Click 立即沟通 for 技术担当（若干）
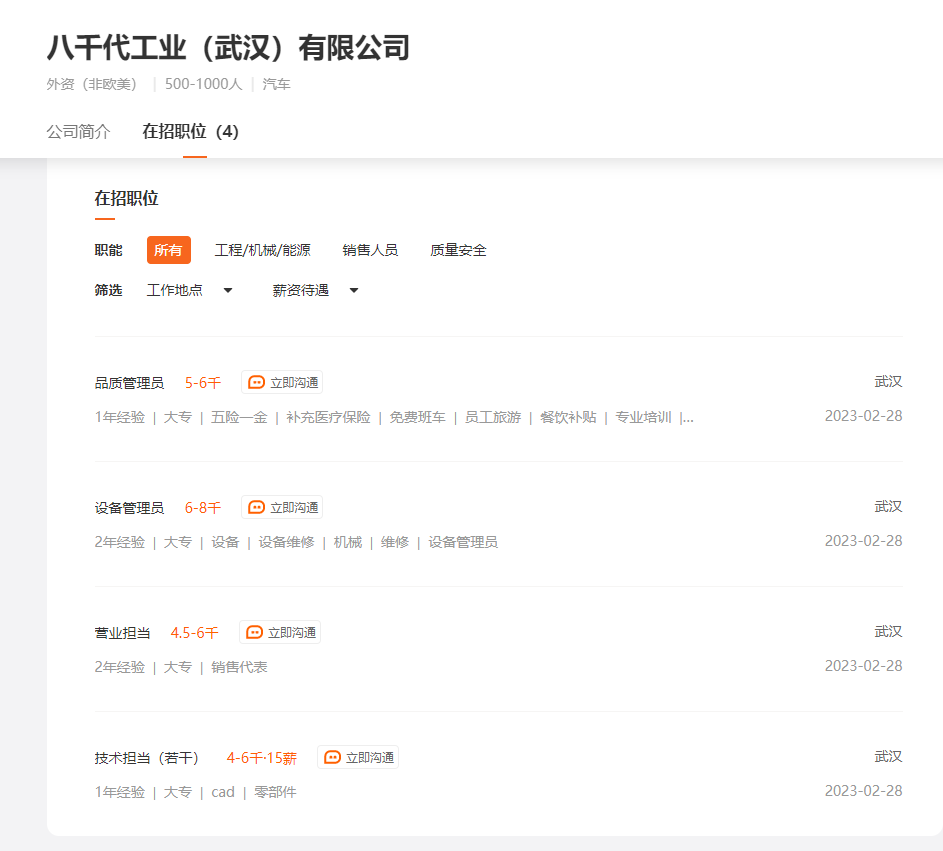This screenshot has width=943, height=851. point(358,758)
